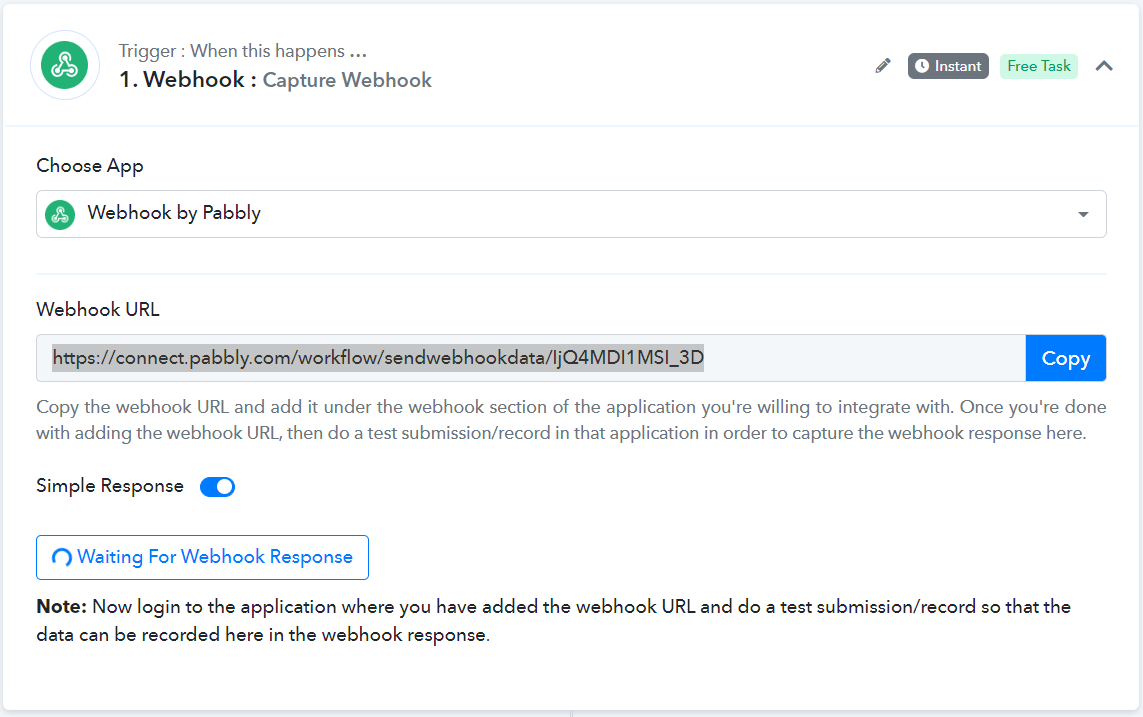
Task: Click the Free Task badge
Action: 1038,66
